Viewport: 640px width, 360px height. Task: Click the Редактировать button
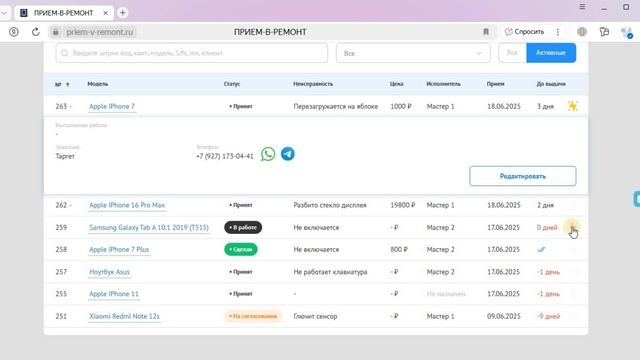[x=522, y=176]
